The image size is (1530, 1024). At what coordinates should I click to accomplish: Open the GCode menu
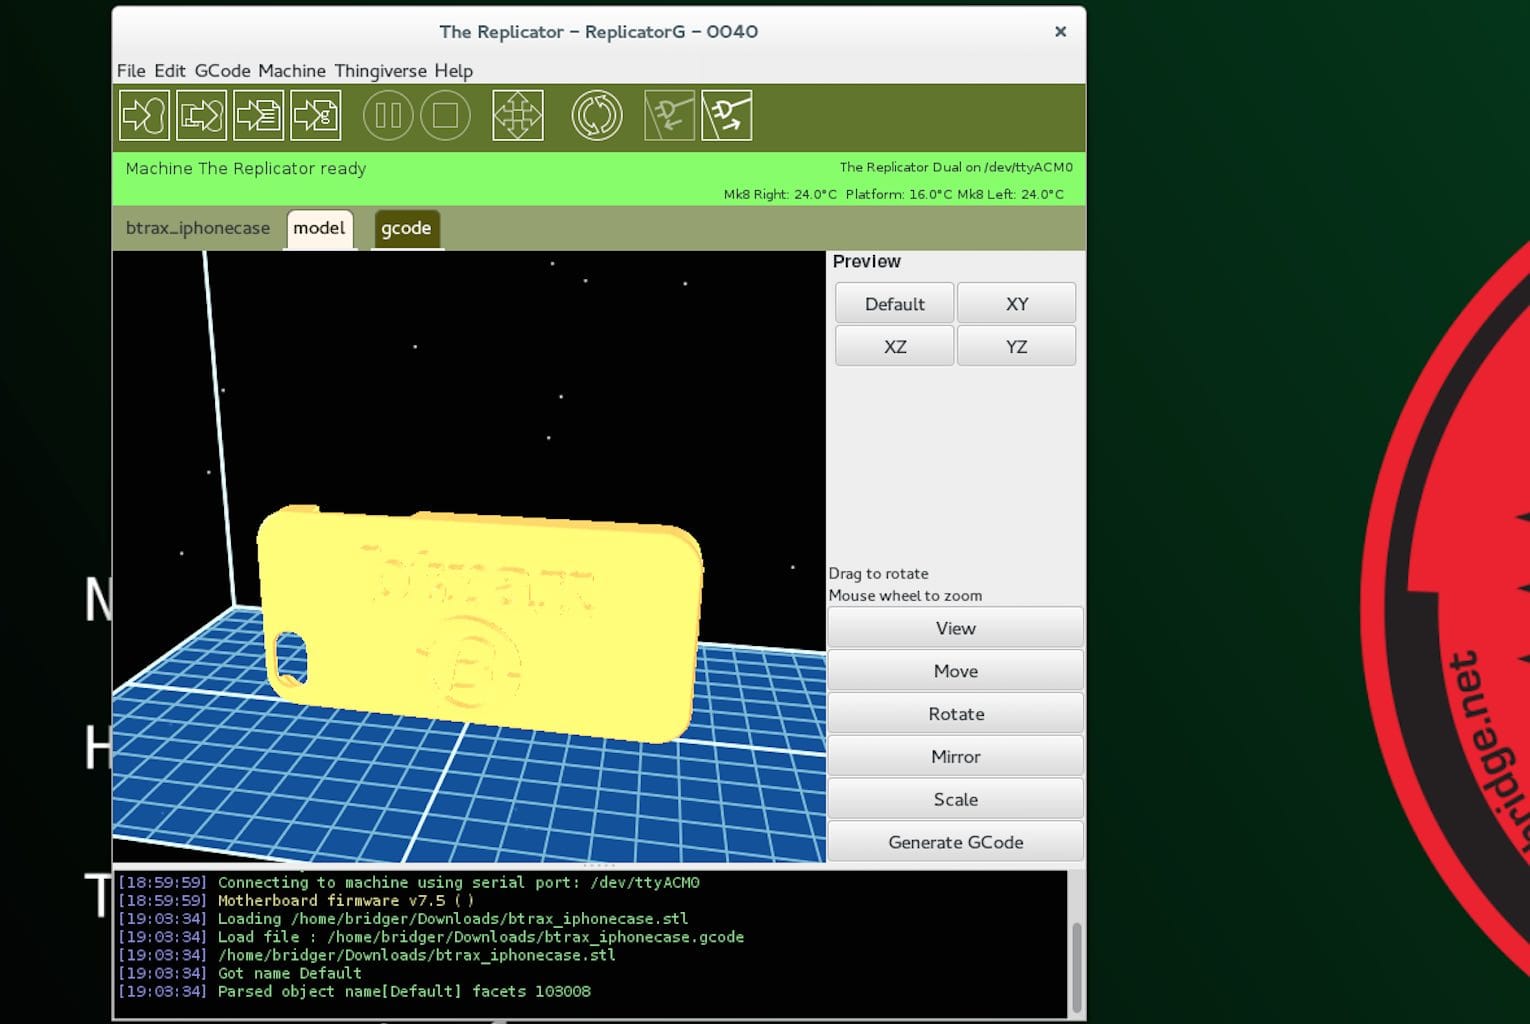pyautogui.click(x=222, y=71)
